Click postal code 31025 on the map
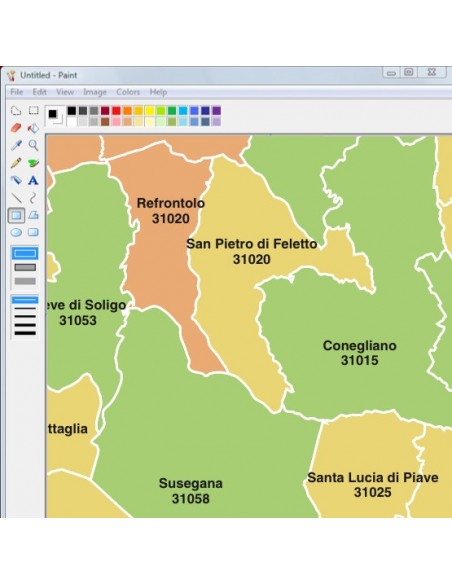This screenshot has height=584, width=452. click(373, 492)
